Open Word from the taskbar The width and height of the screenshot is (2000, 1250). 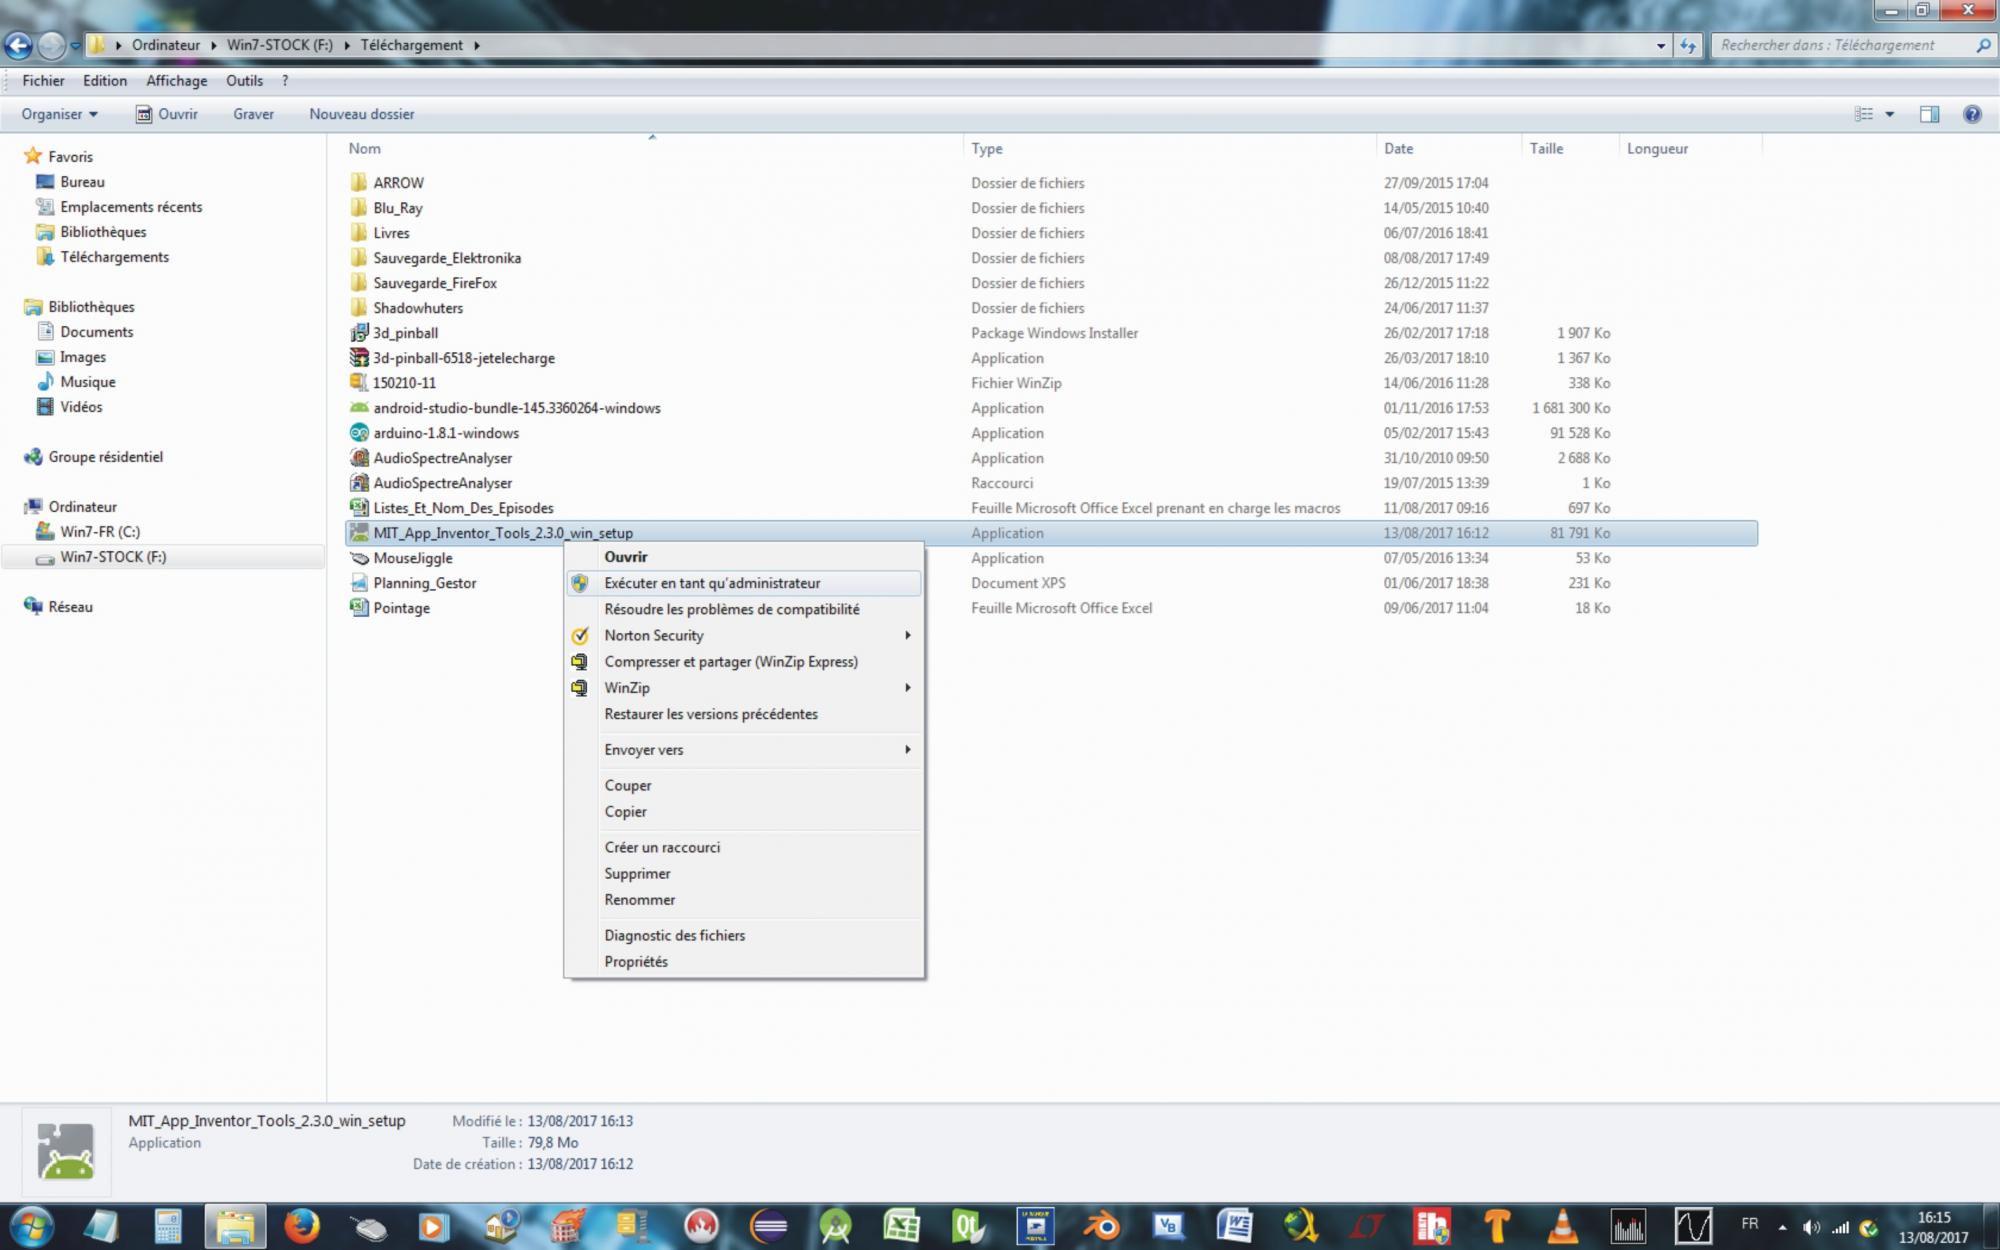pos(1235,1225)
